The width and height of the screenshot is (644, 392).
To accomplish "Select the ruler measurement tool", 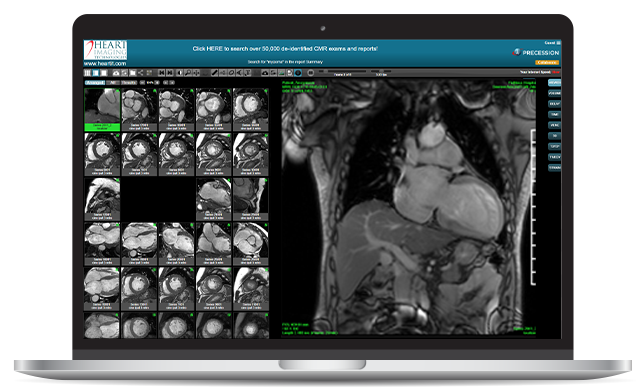I will coord(223,73).
